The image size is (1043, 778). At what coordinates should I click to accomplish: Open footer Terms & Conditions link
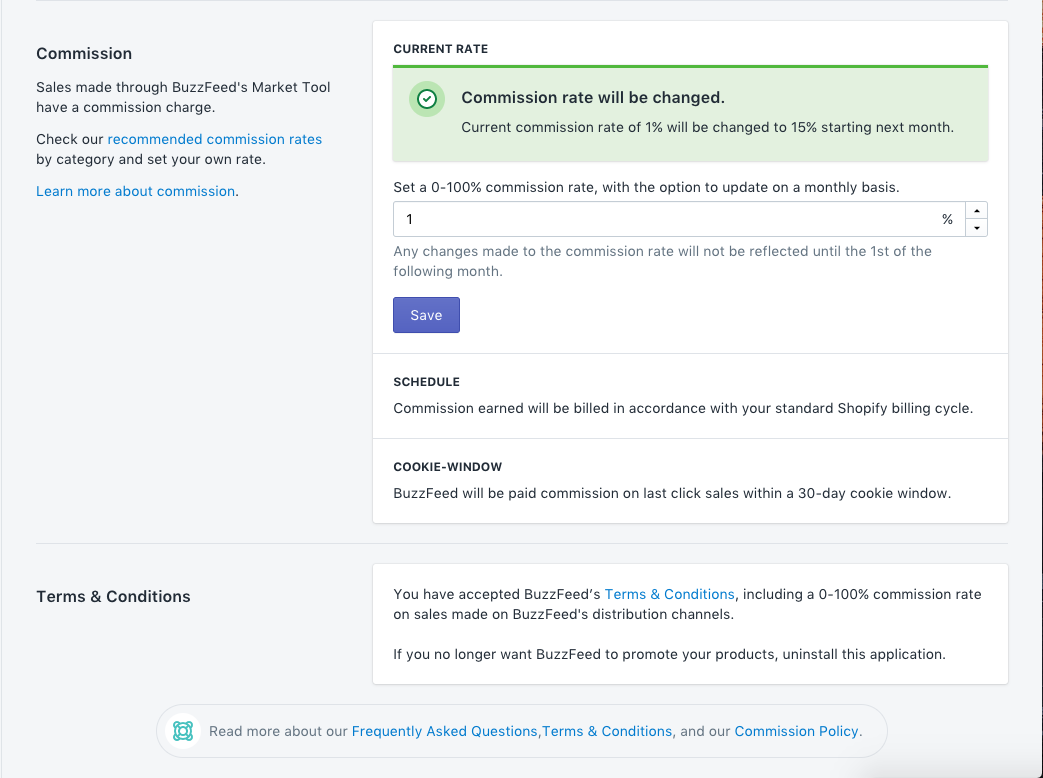(x=607, y=731)
